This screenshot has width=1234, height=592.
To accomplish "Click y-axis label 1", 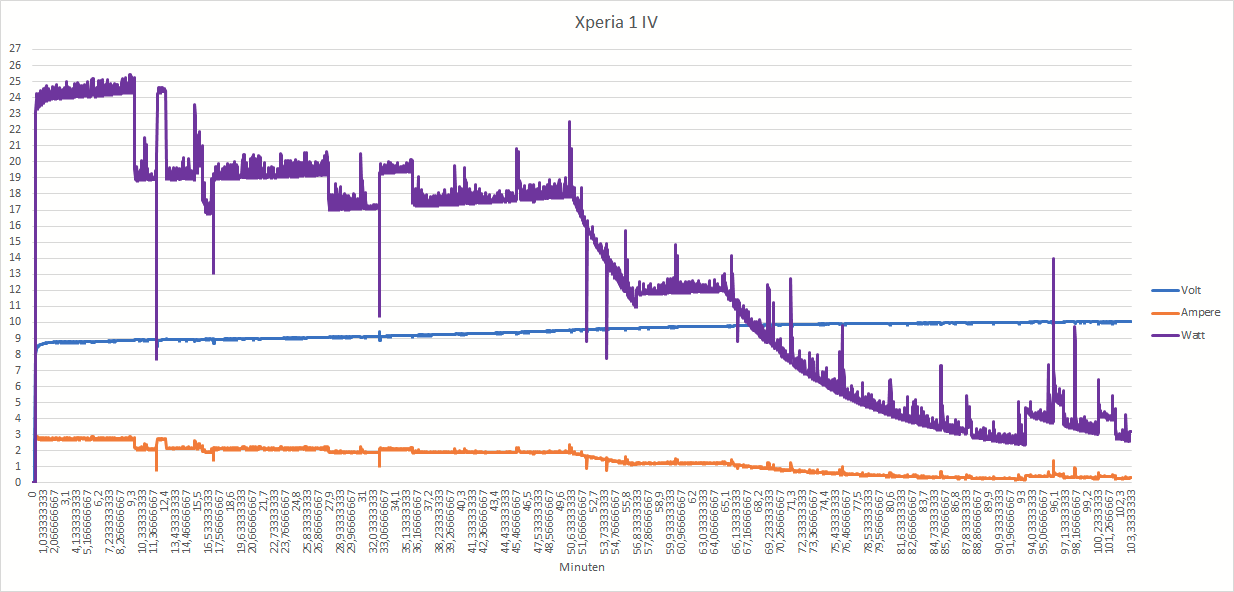I will [x=17, y=465].
